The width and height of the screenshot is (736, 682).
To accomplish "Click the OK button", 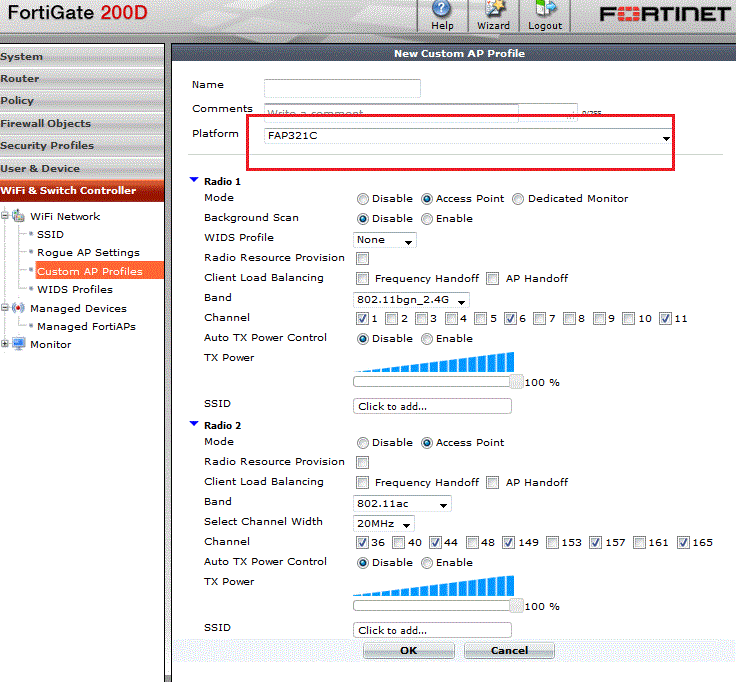I will click(408, 651).
